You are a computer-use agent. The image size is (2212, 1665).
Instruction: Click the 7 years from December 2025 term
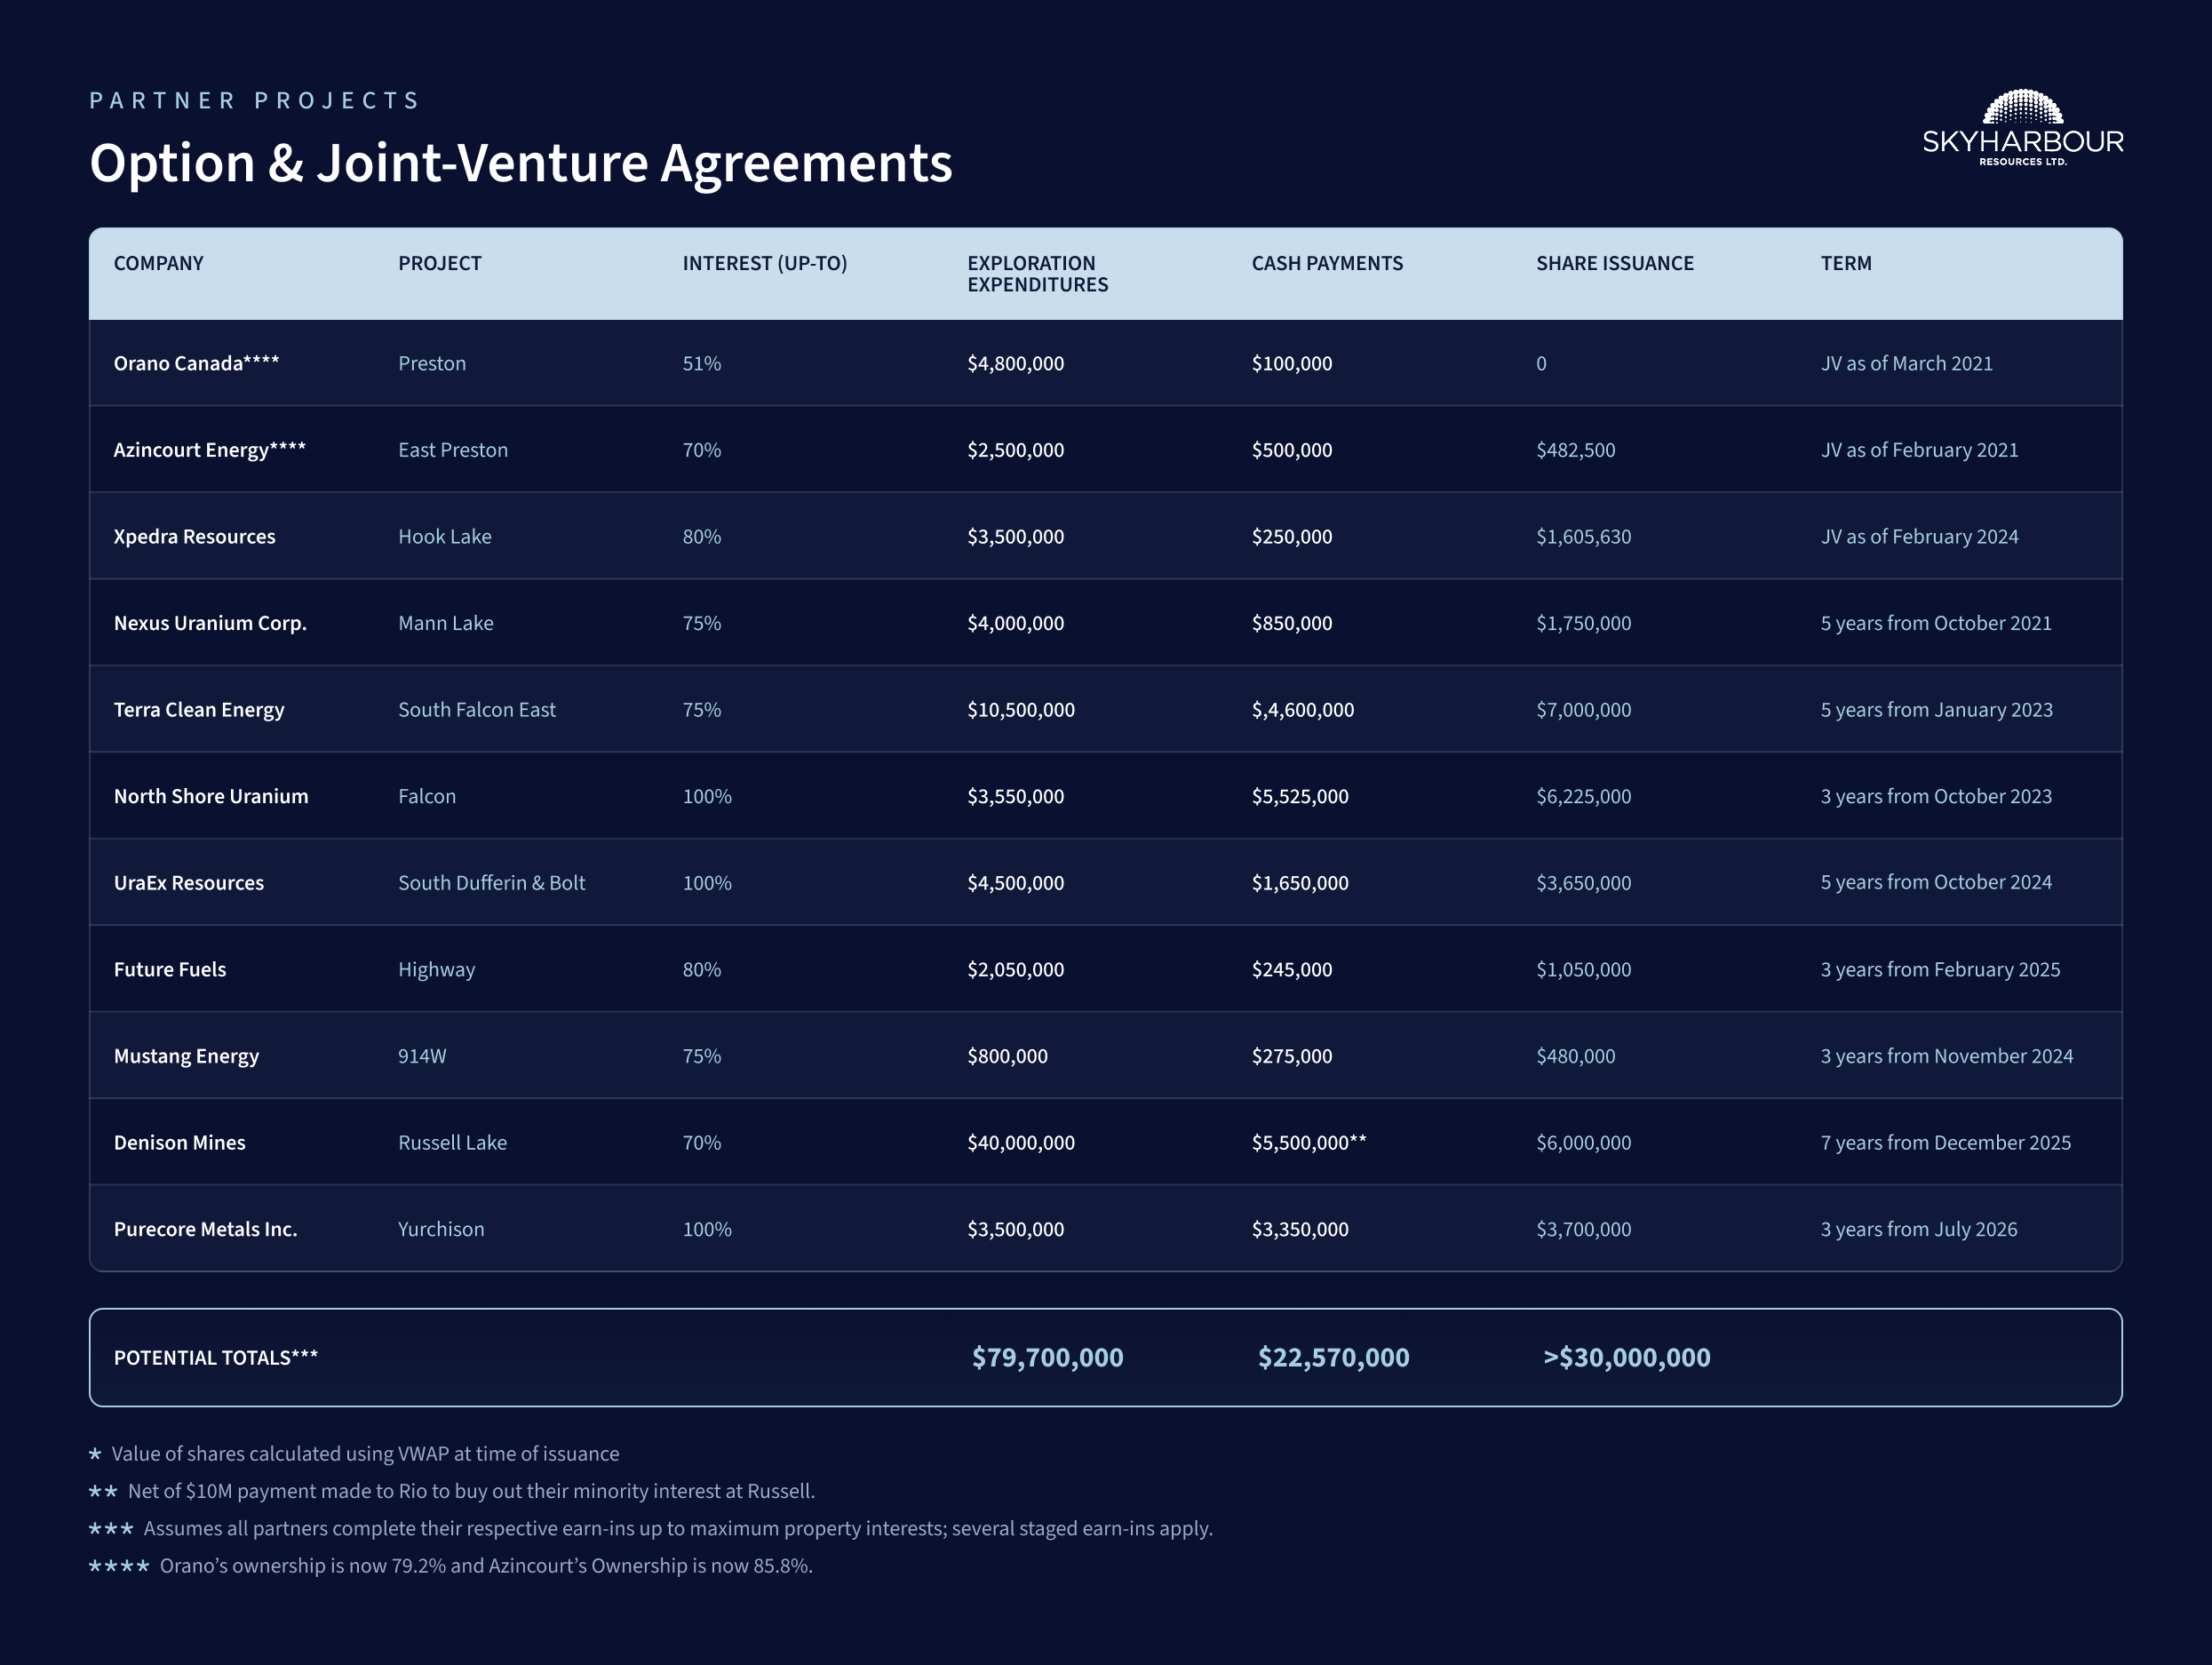click(1945, 1142)
